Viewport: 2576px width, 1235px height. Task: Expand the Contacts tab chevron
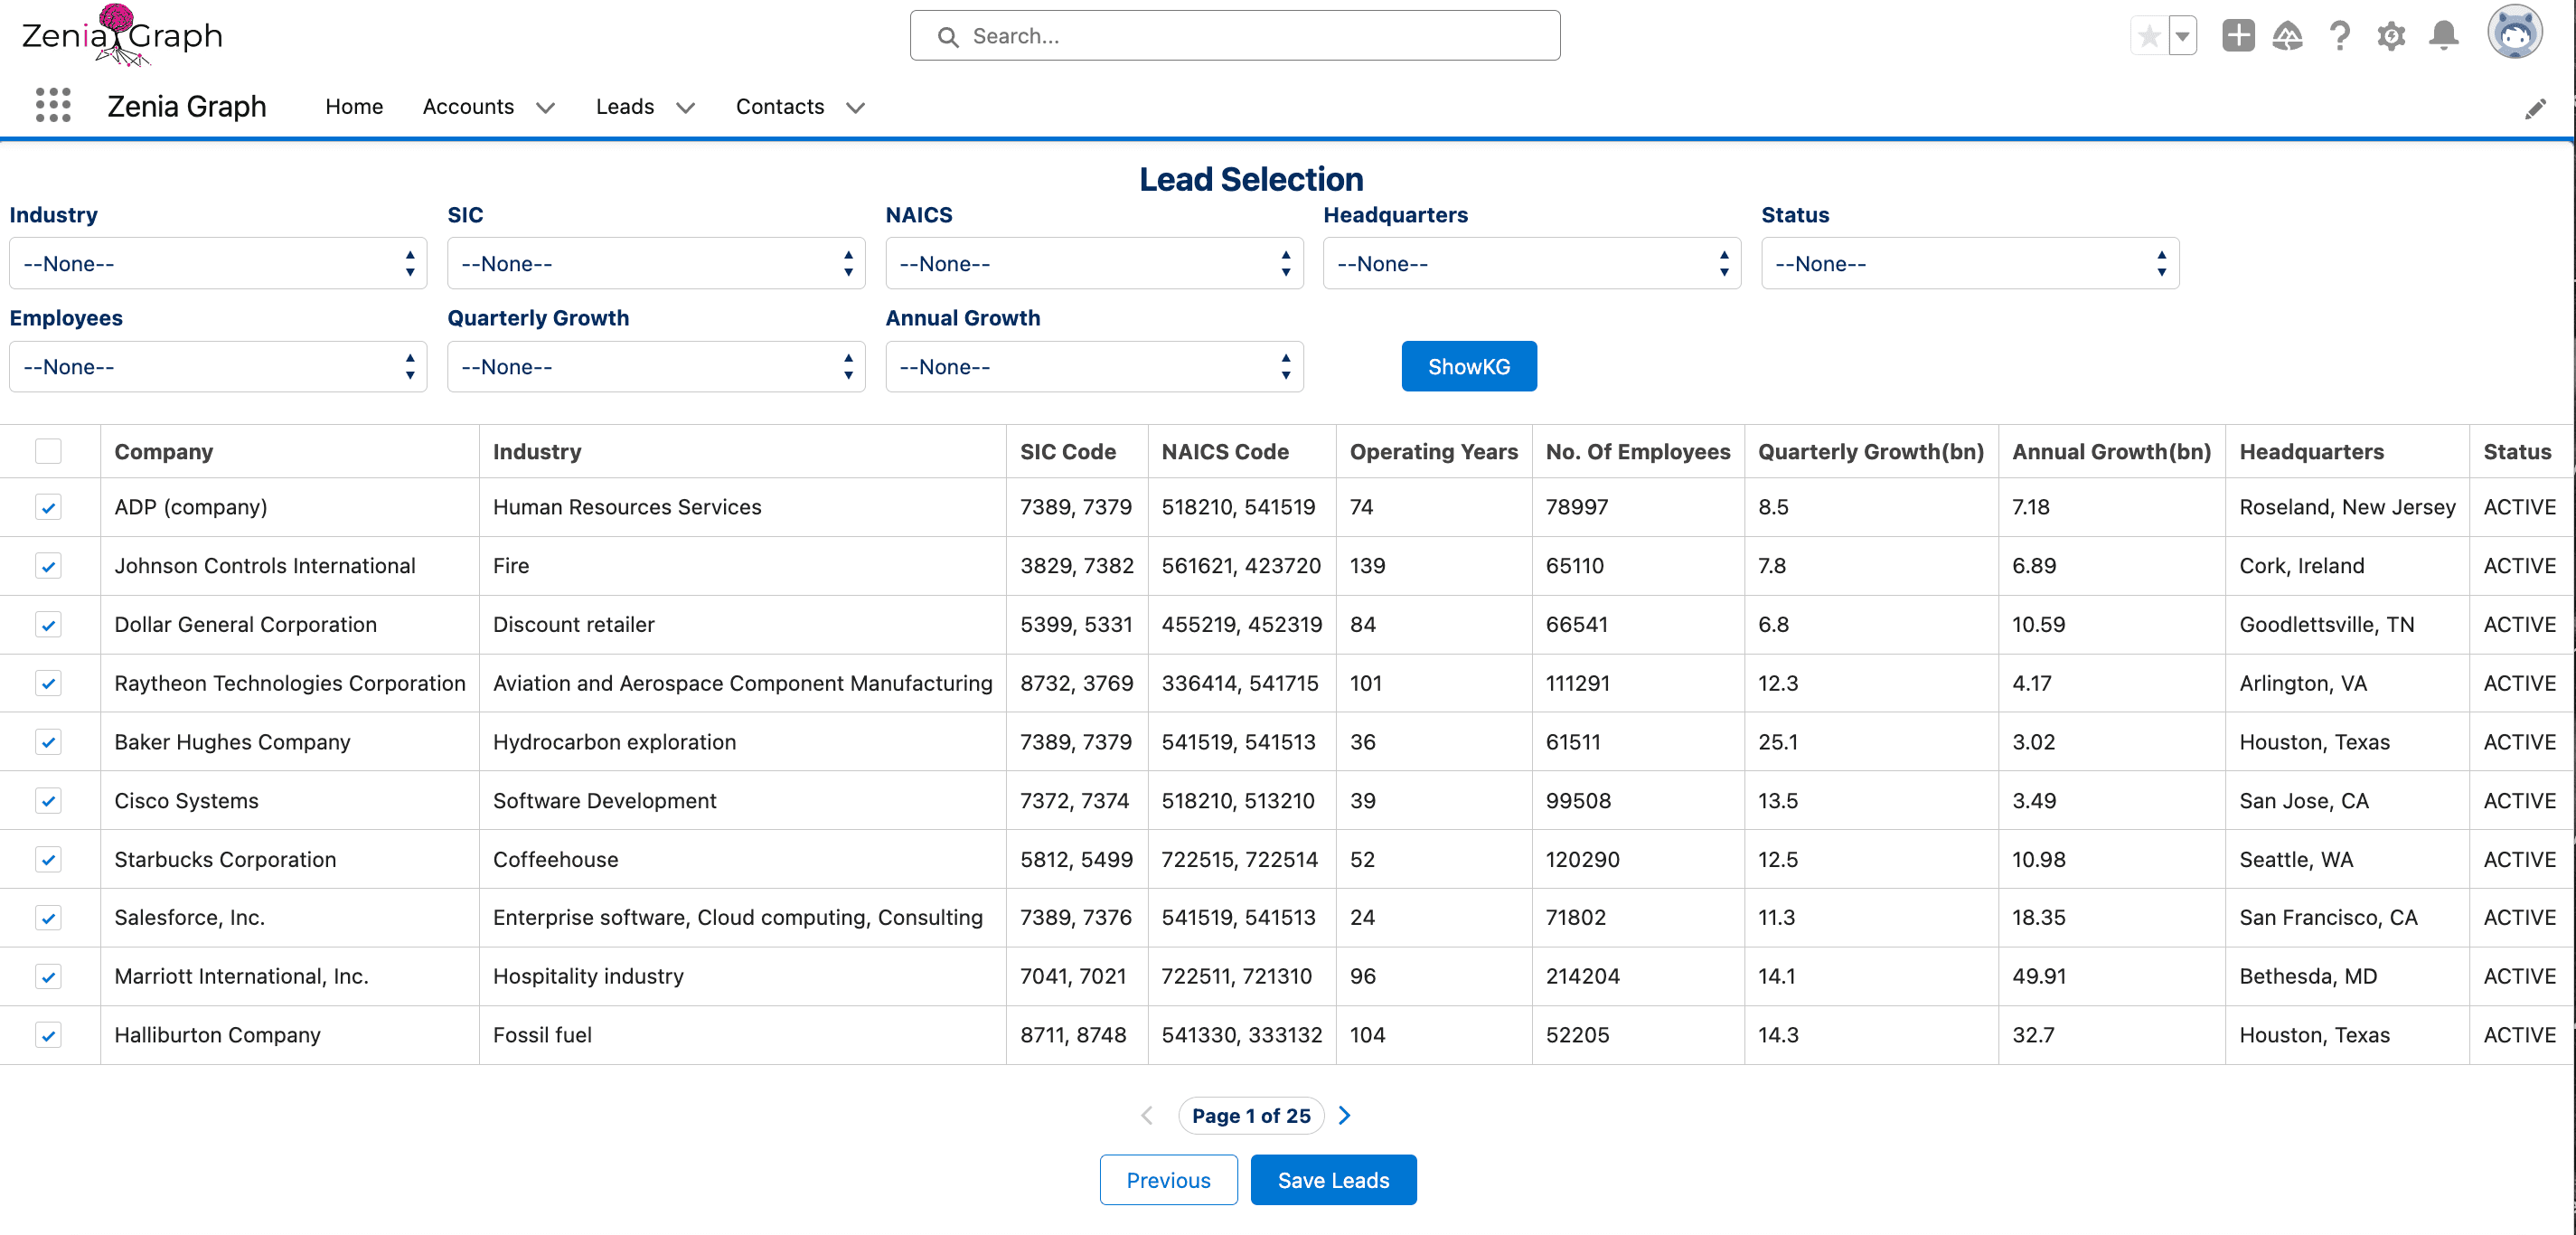pyautogui.click(x=855, y=108)
